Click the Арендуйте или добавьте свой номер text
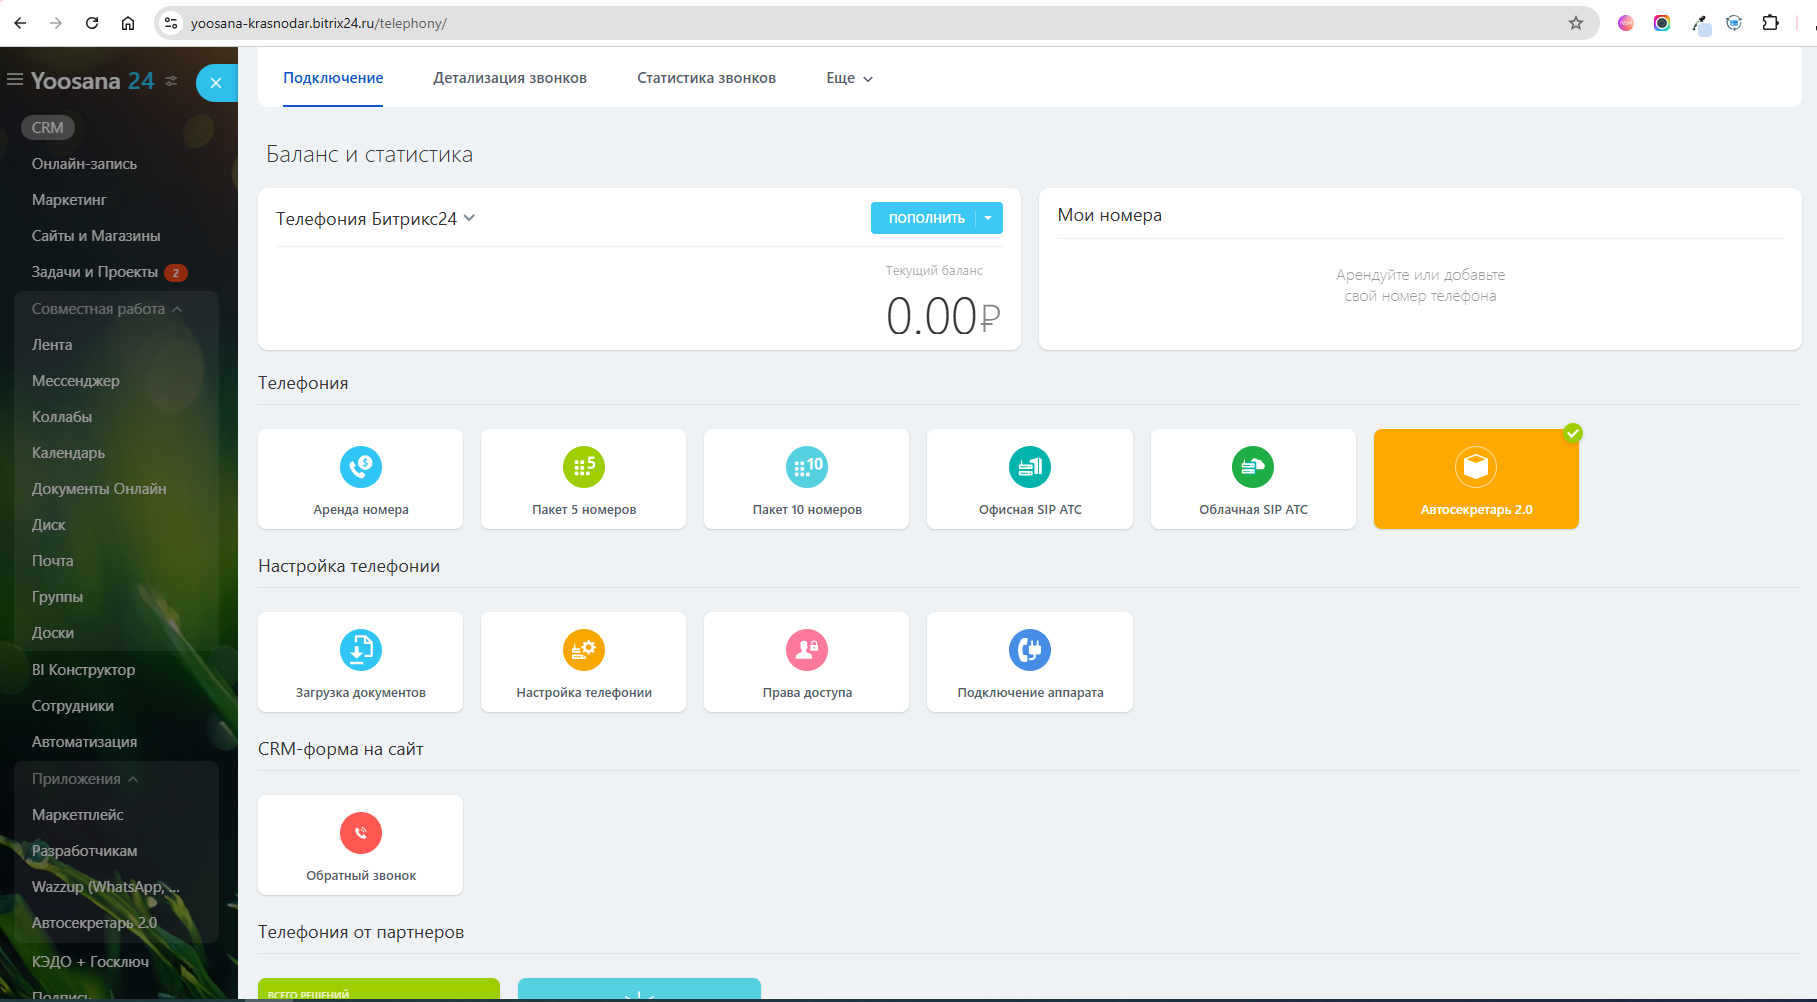The image size is (1817, 1002). 1420,285
